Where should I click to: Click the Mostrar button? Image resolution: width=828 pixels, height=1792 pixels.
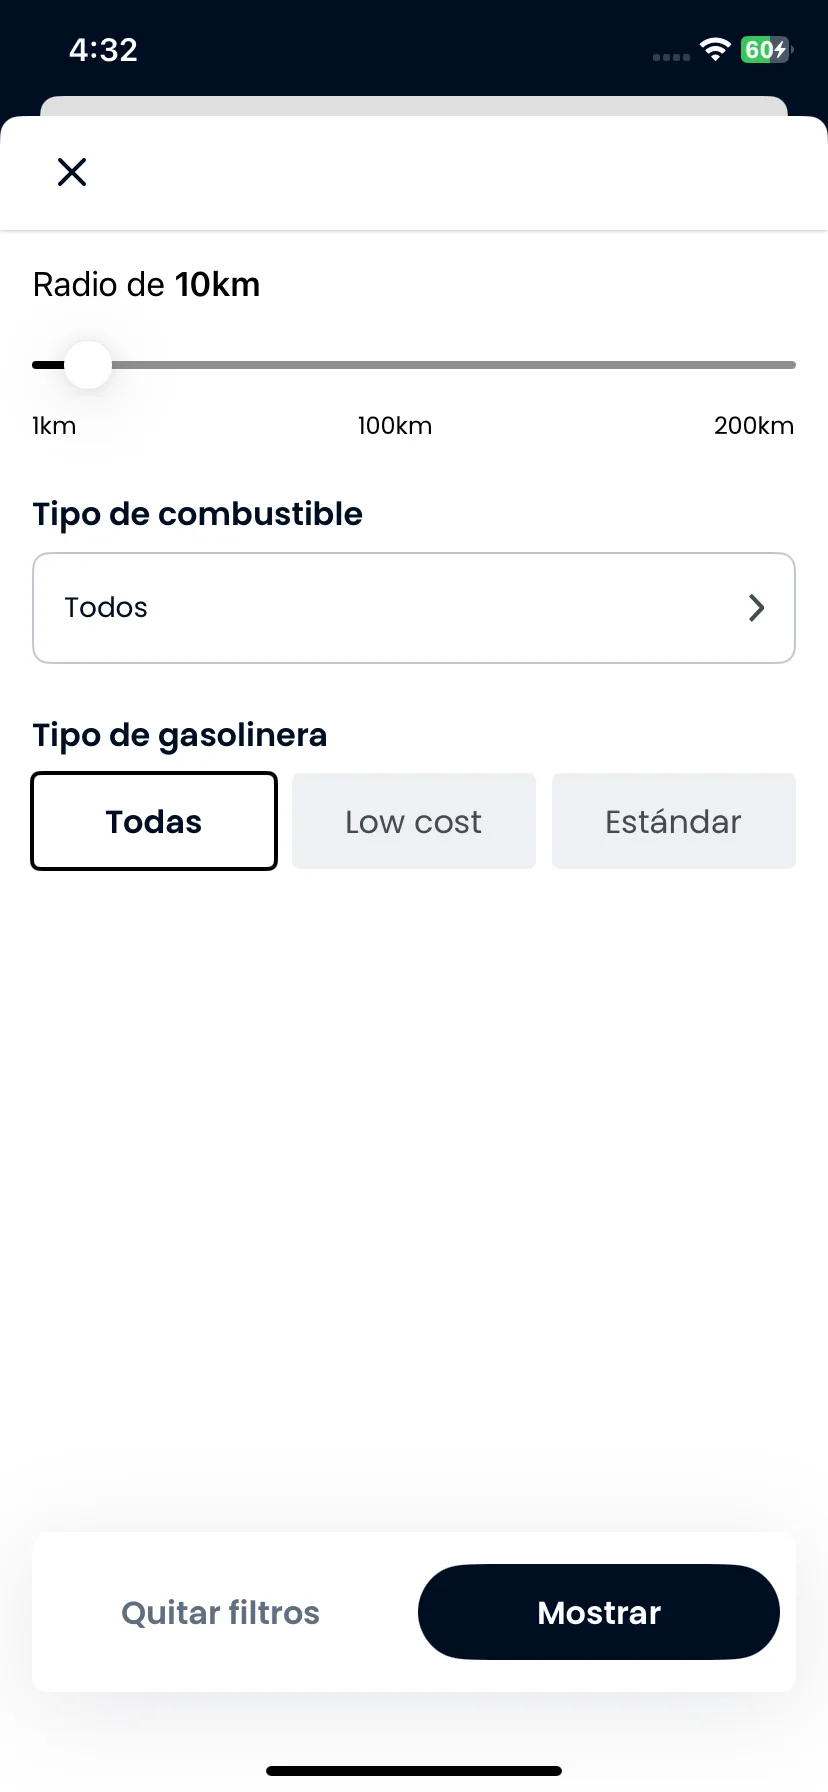click(599, 1612)
